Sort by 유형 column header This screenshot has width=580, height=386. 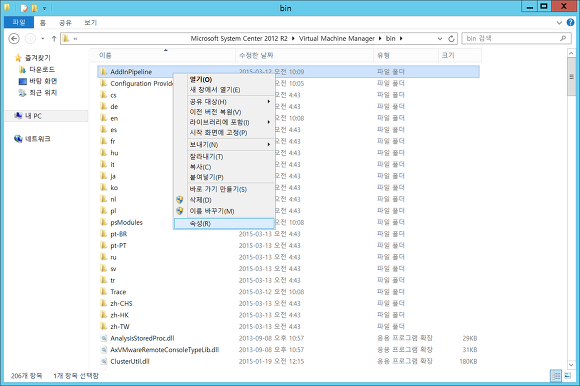[x=406, y=55]
